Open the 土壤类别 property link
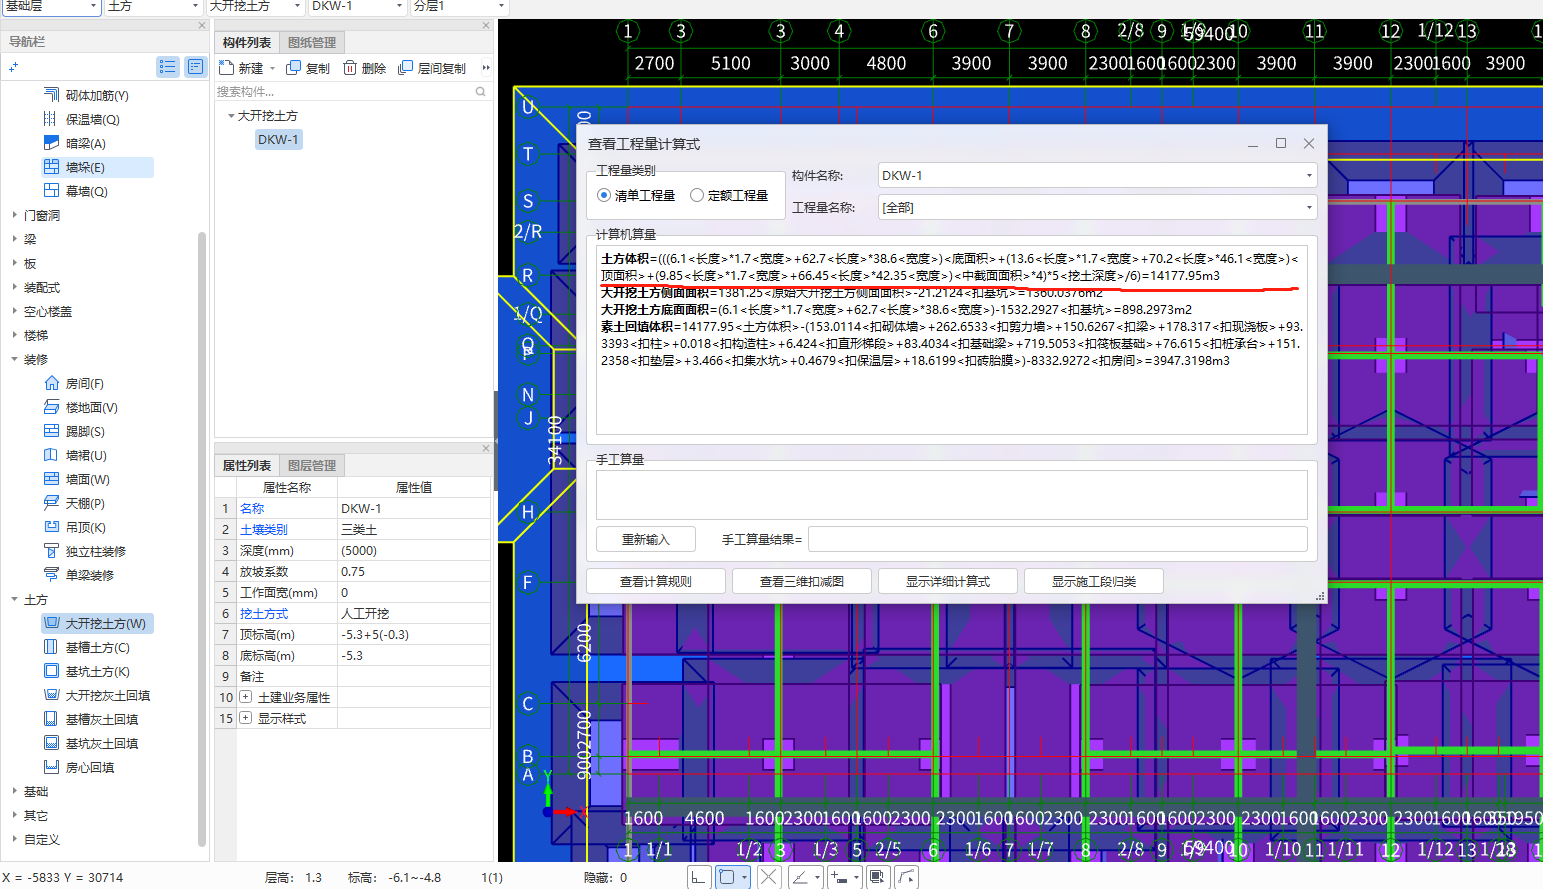Viewport: 1543px width, 889px height. tap(264, 530)
